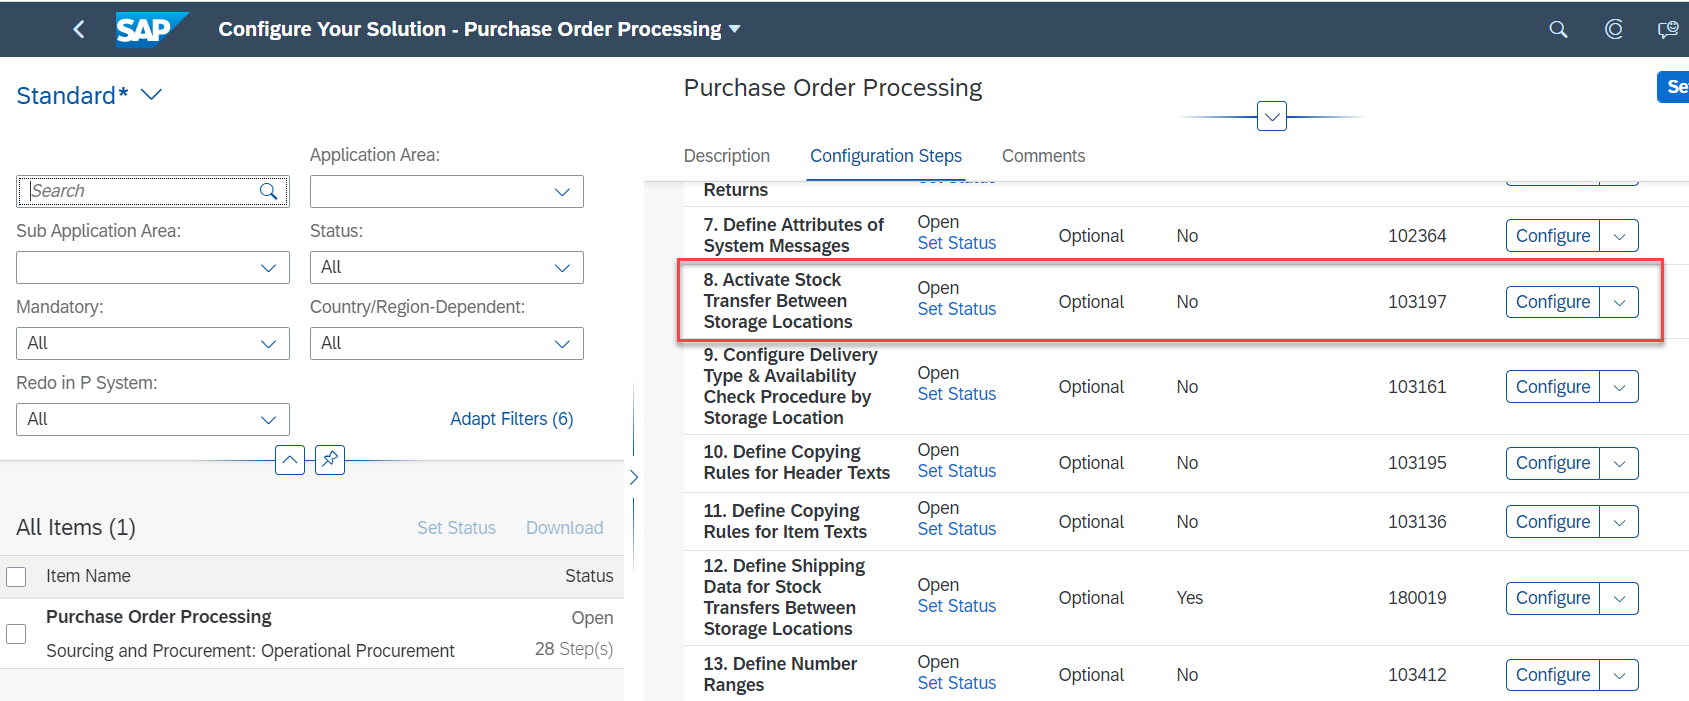
Task: Go back with the header arrow
Action: tap(79, 29)
